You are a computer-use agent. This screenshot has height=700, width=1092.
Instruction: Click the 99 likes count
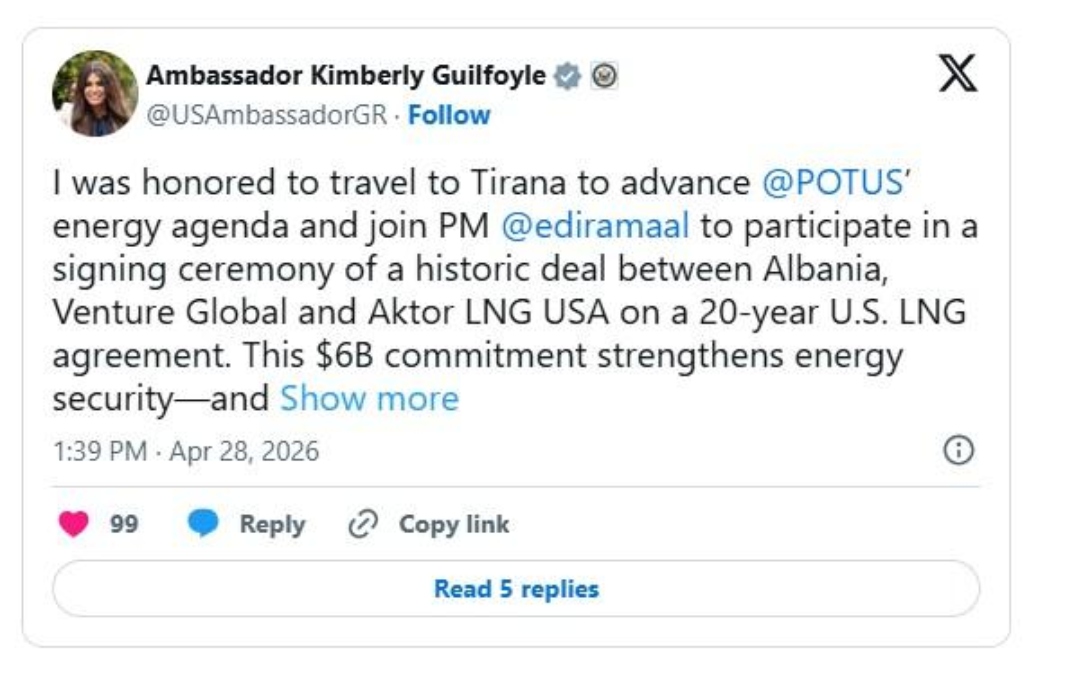pyautogui.click(x=124, y=525)
